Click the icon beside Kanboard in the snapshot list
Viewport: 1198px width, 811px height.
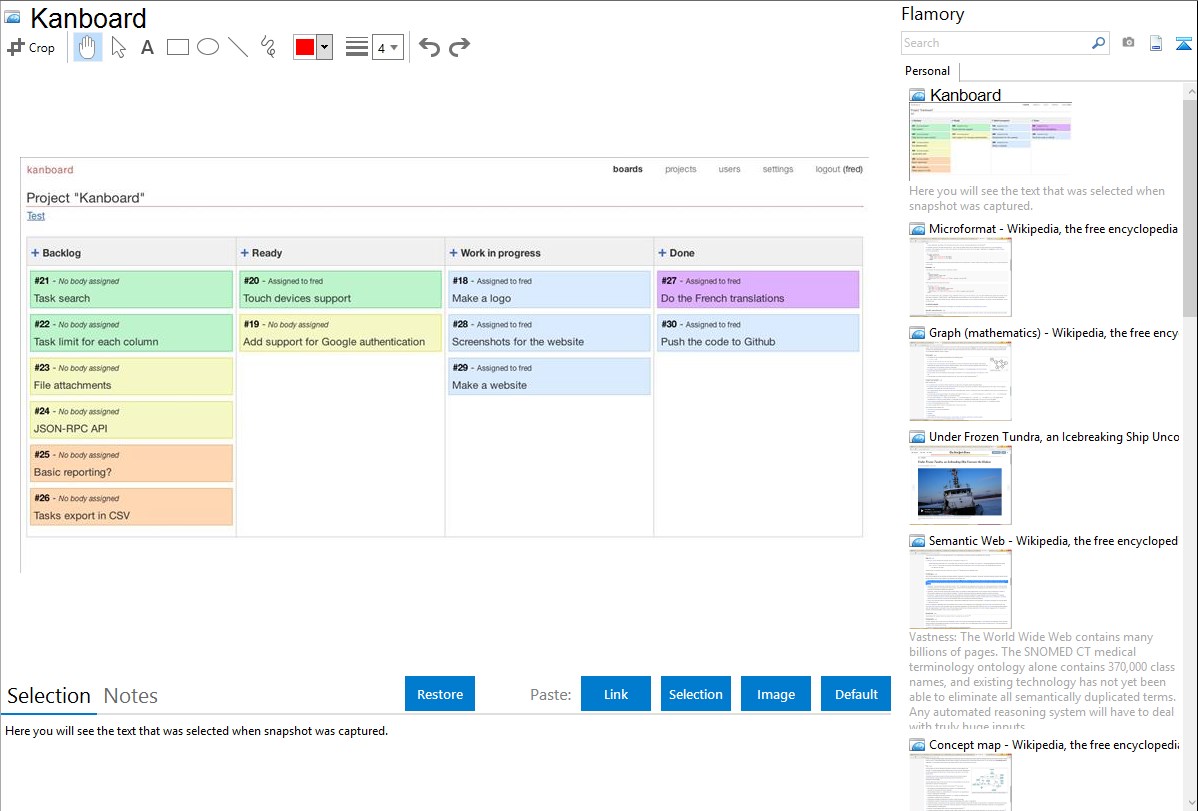tap(917, 96)
